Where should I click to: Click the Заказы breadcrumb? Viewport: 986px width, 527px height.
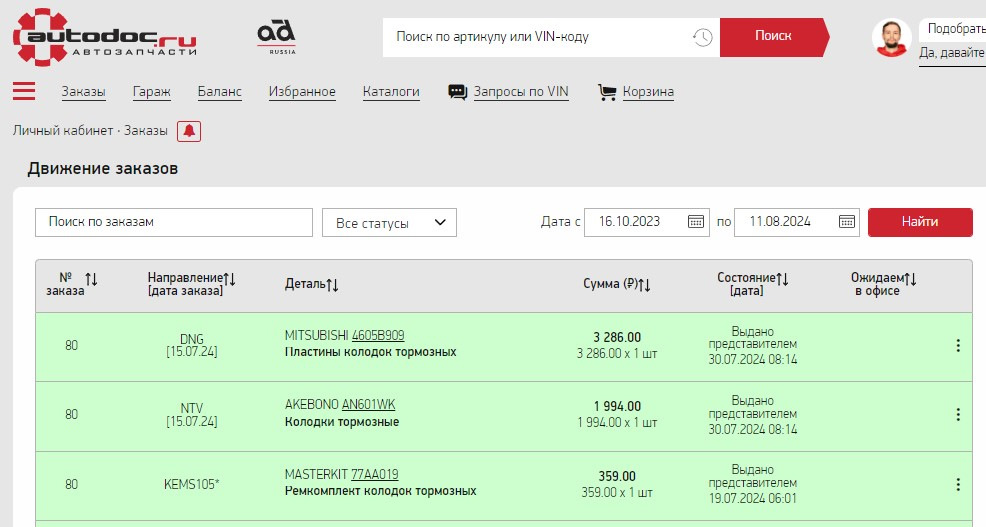click(145, 131)
